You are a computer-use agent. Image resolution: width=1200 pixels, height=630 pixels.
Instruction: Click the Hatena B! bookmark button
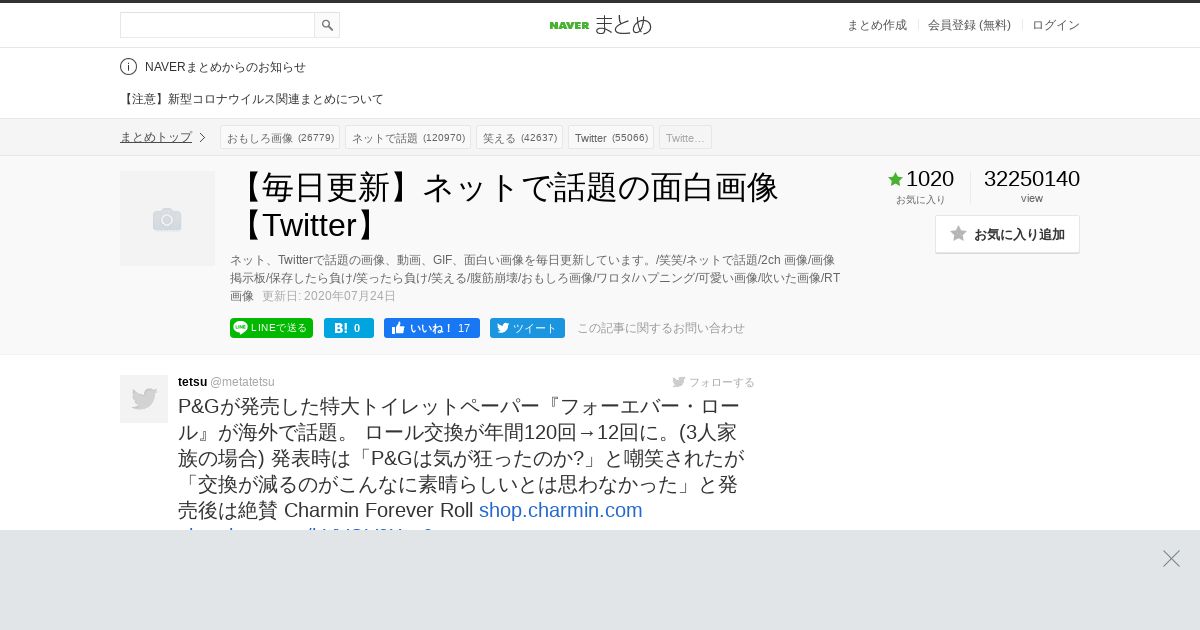pyautogui.click(x=349, y=328)
